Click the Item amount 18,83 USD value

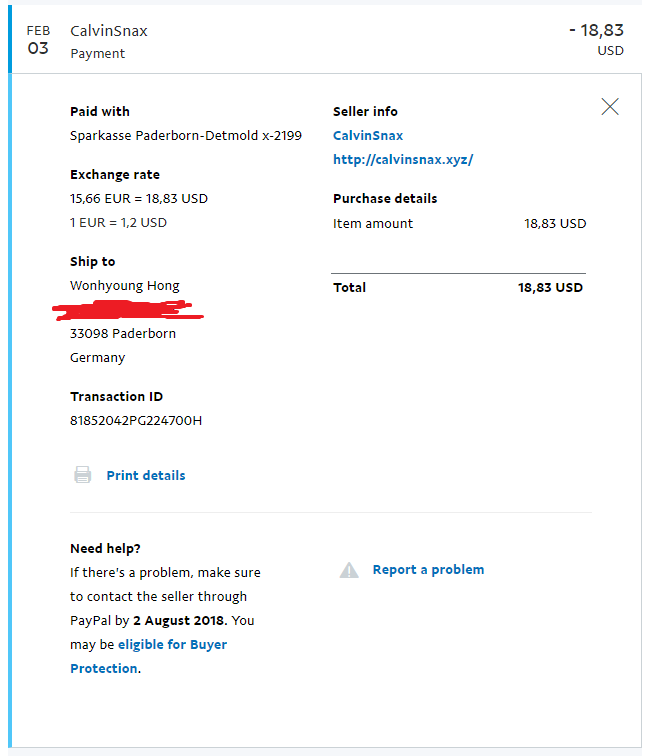(555, 224)
